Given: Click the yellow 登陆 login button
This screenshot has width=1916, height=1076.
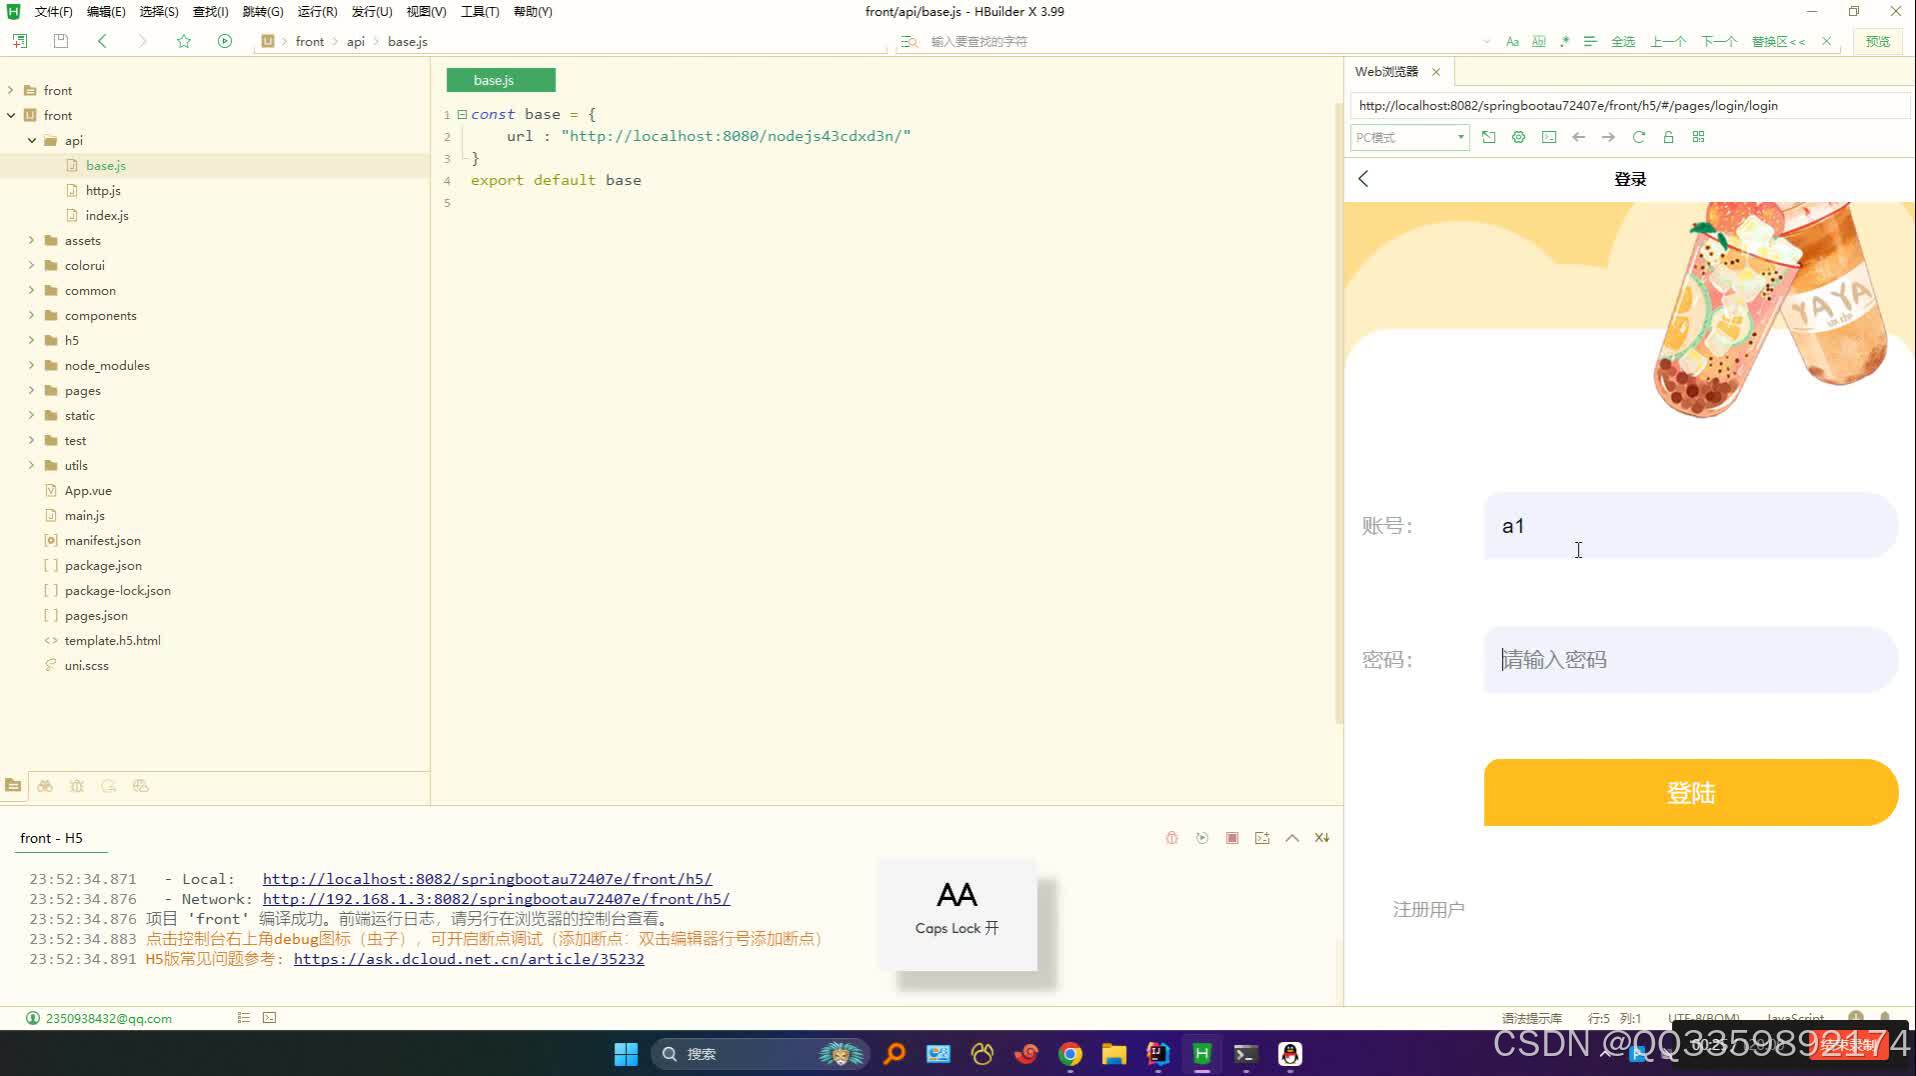Looking at the screenshot, I should pyautogui.click(x=1690, y=792).
